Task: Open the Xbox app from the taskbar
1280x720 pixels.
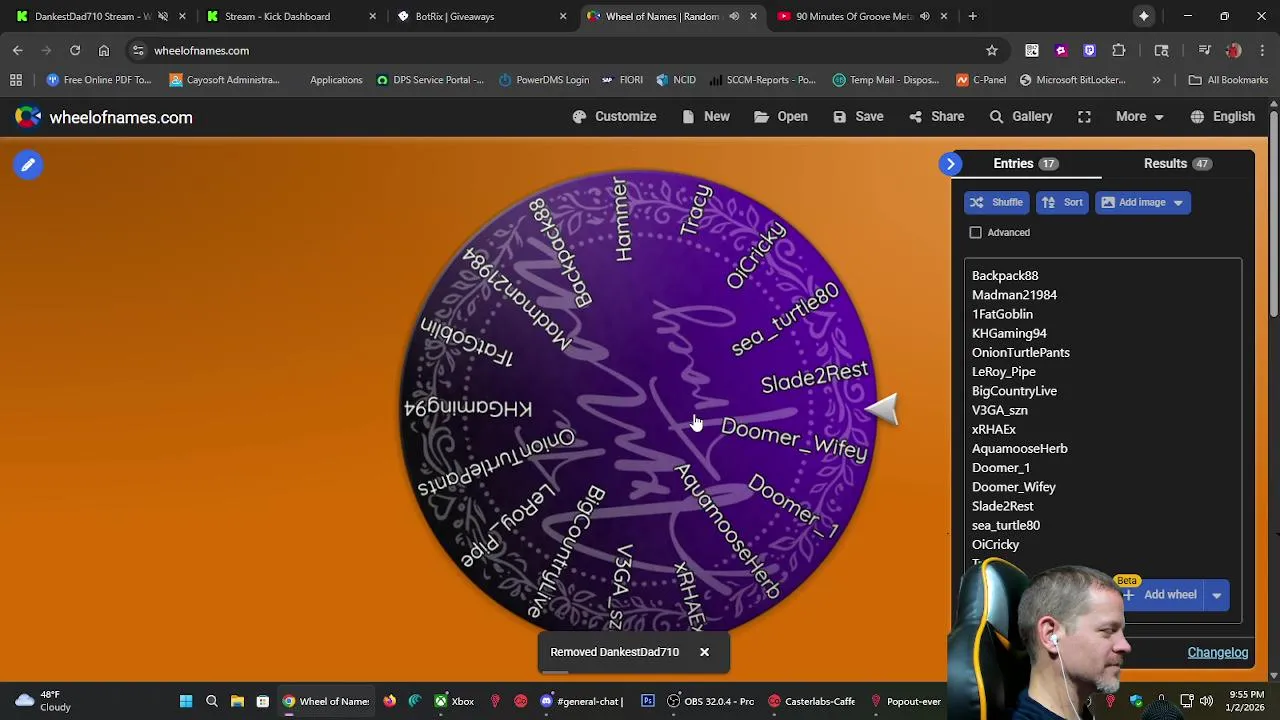Action: coord(453,701)
